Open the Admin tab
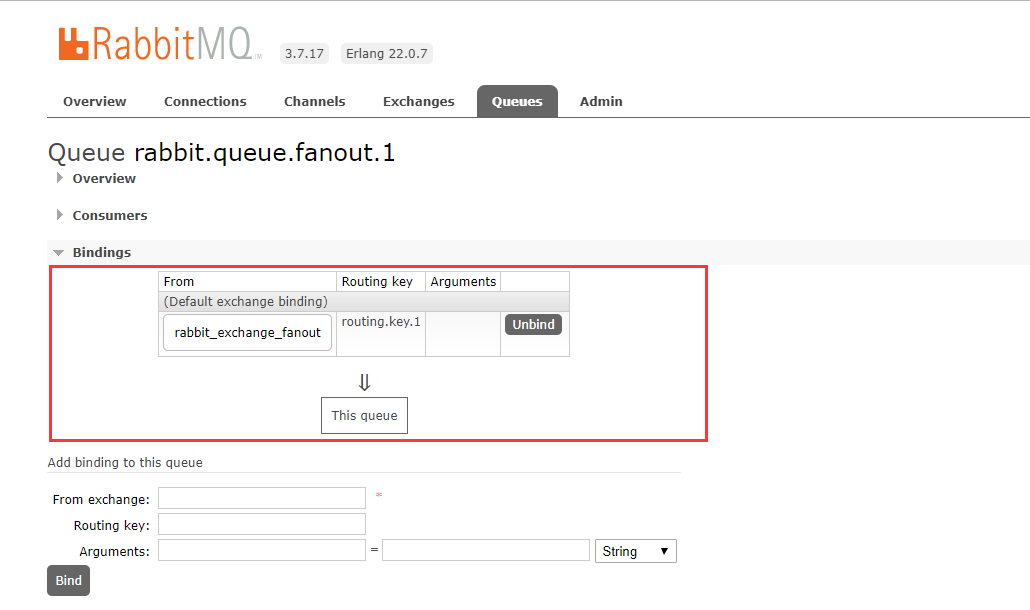 tap(601, 101)
